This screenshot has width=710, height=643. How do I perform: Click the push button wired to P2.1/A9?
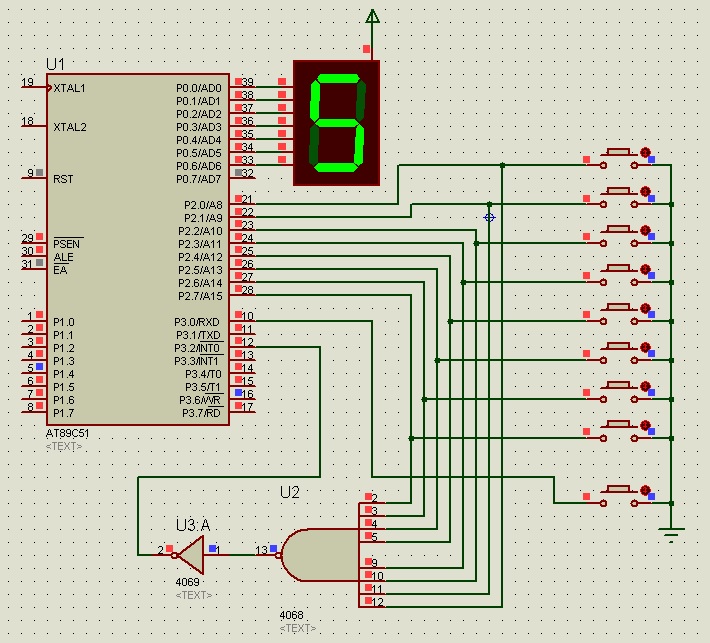click(x=619, y=197)
